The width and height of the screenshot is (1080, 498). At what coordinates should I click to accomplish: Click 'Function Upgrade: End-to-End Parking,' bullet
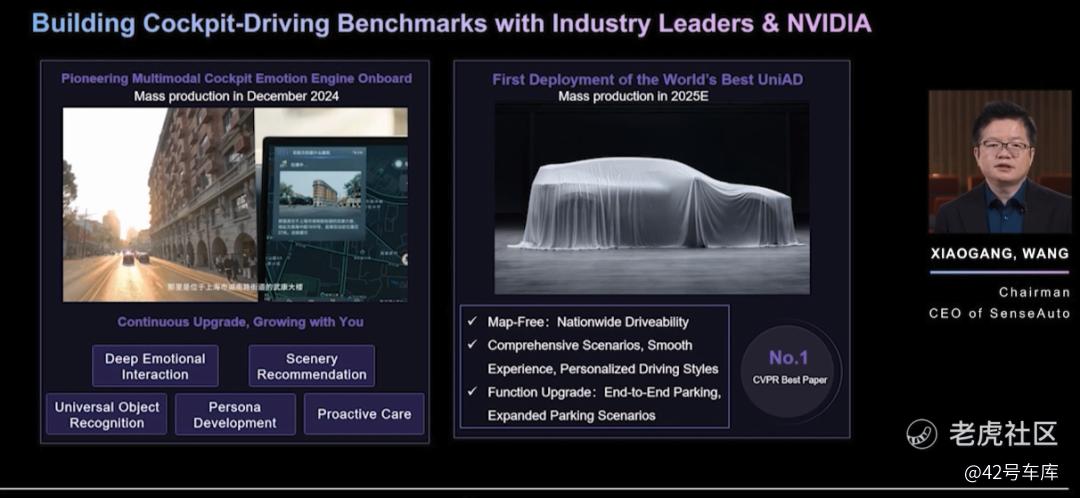pos(604,392)
